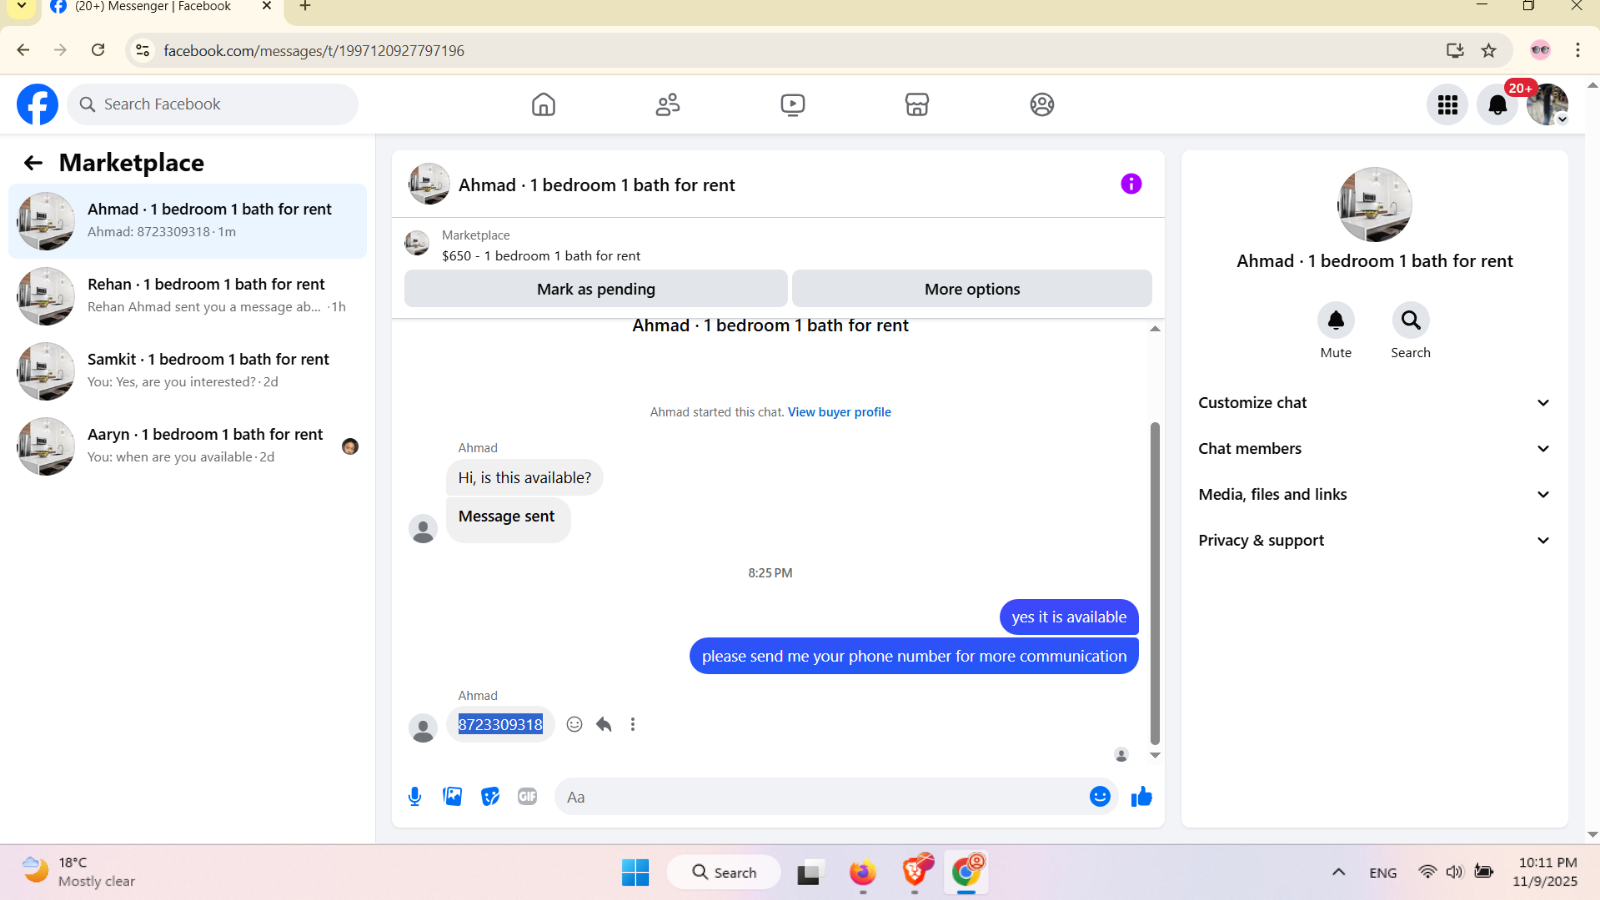
Task: Open the Samkit conversation in the chat list
Action: pyautogui.click(x=188, y=371)
